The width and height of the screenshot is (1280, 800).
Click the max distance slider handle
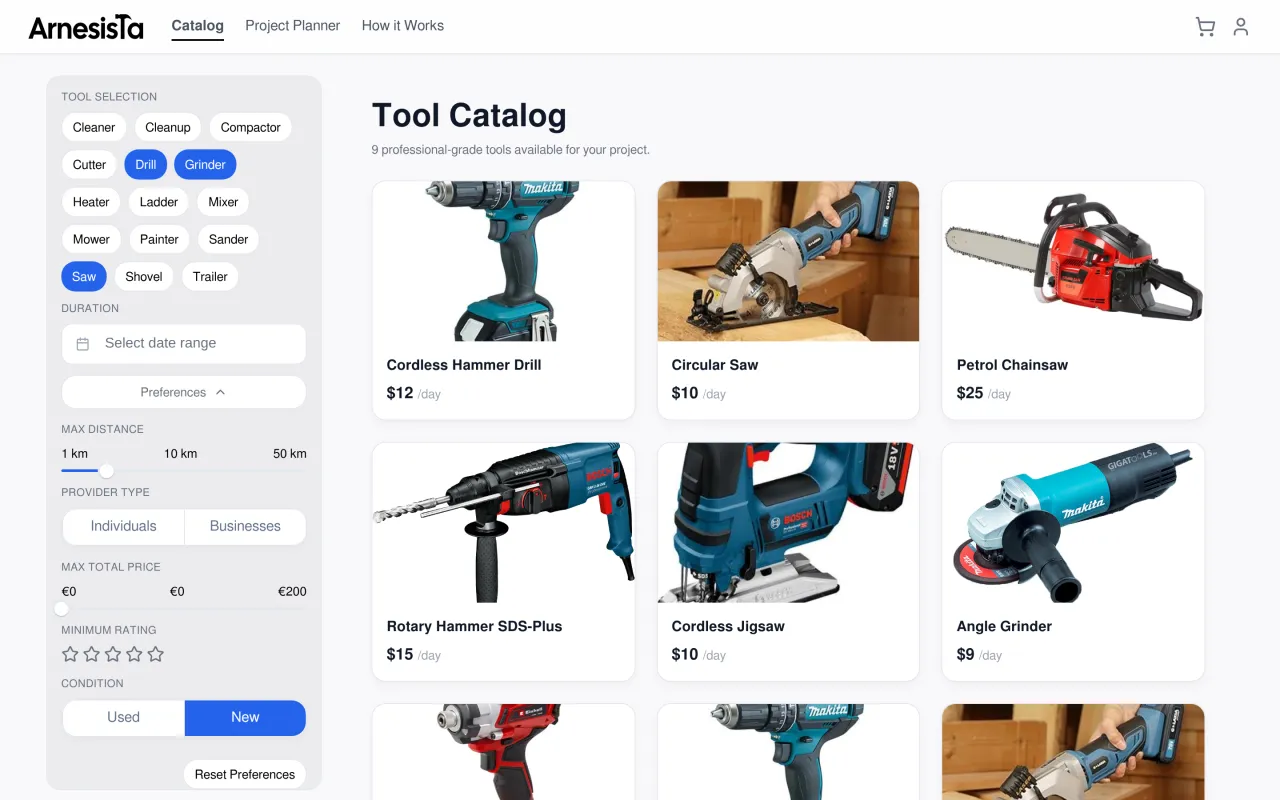tap(106, 471)
